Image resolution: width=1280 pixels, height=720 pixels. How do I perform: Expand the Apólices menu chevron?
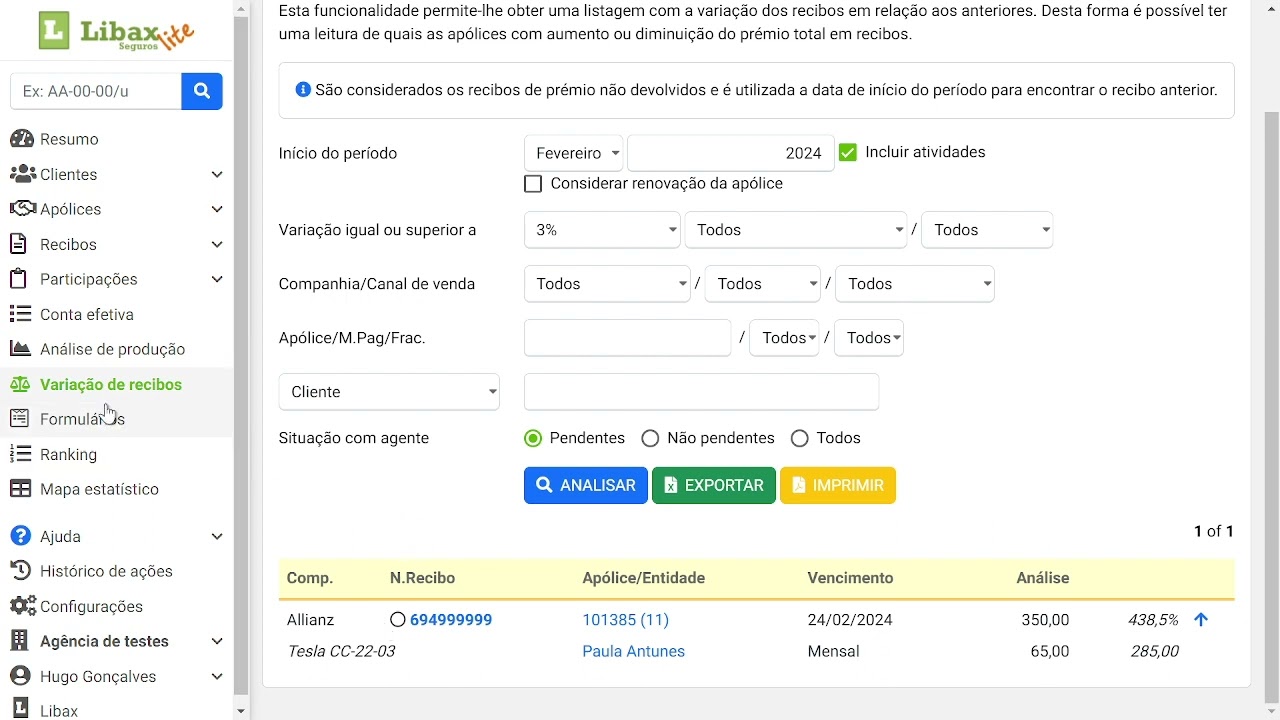click(217, 209)
